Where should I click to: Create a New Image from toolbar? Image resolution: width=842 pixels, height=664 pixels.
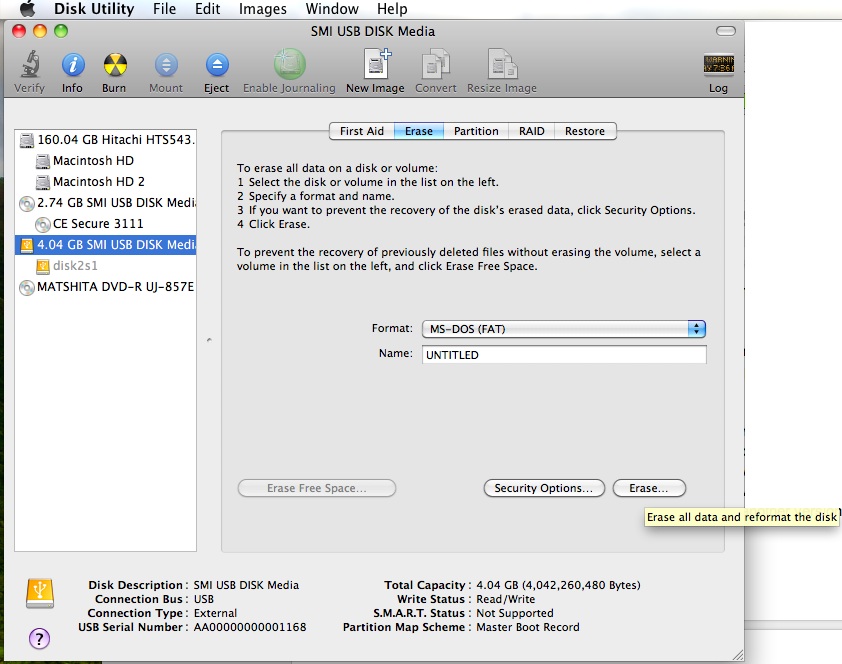click(x=376, y=64)
